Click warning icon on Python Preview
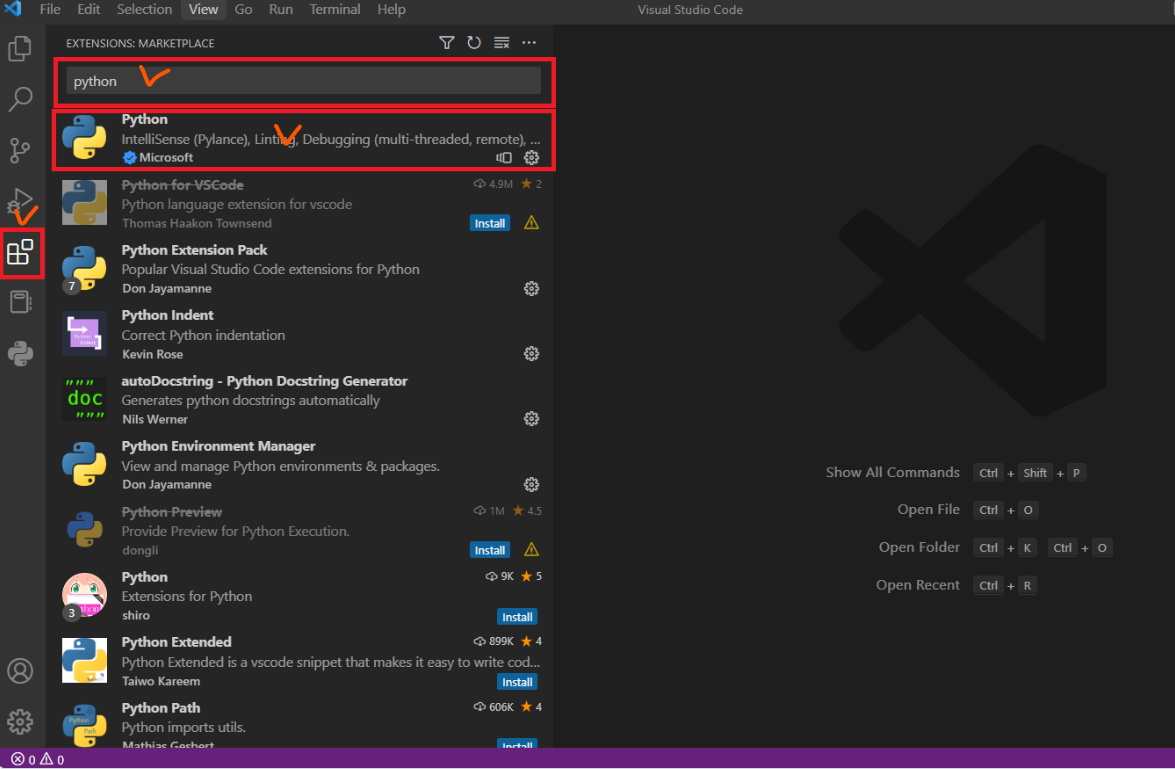Viewport: 1175px width, 769px height. 531,549
